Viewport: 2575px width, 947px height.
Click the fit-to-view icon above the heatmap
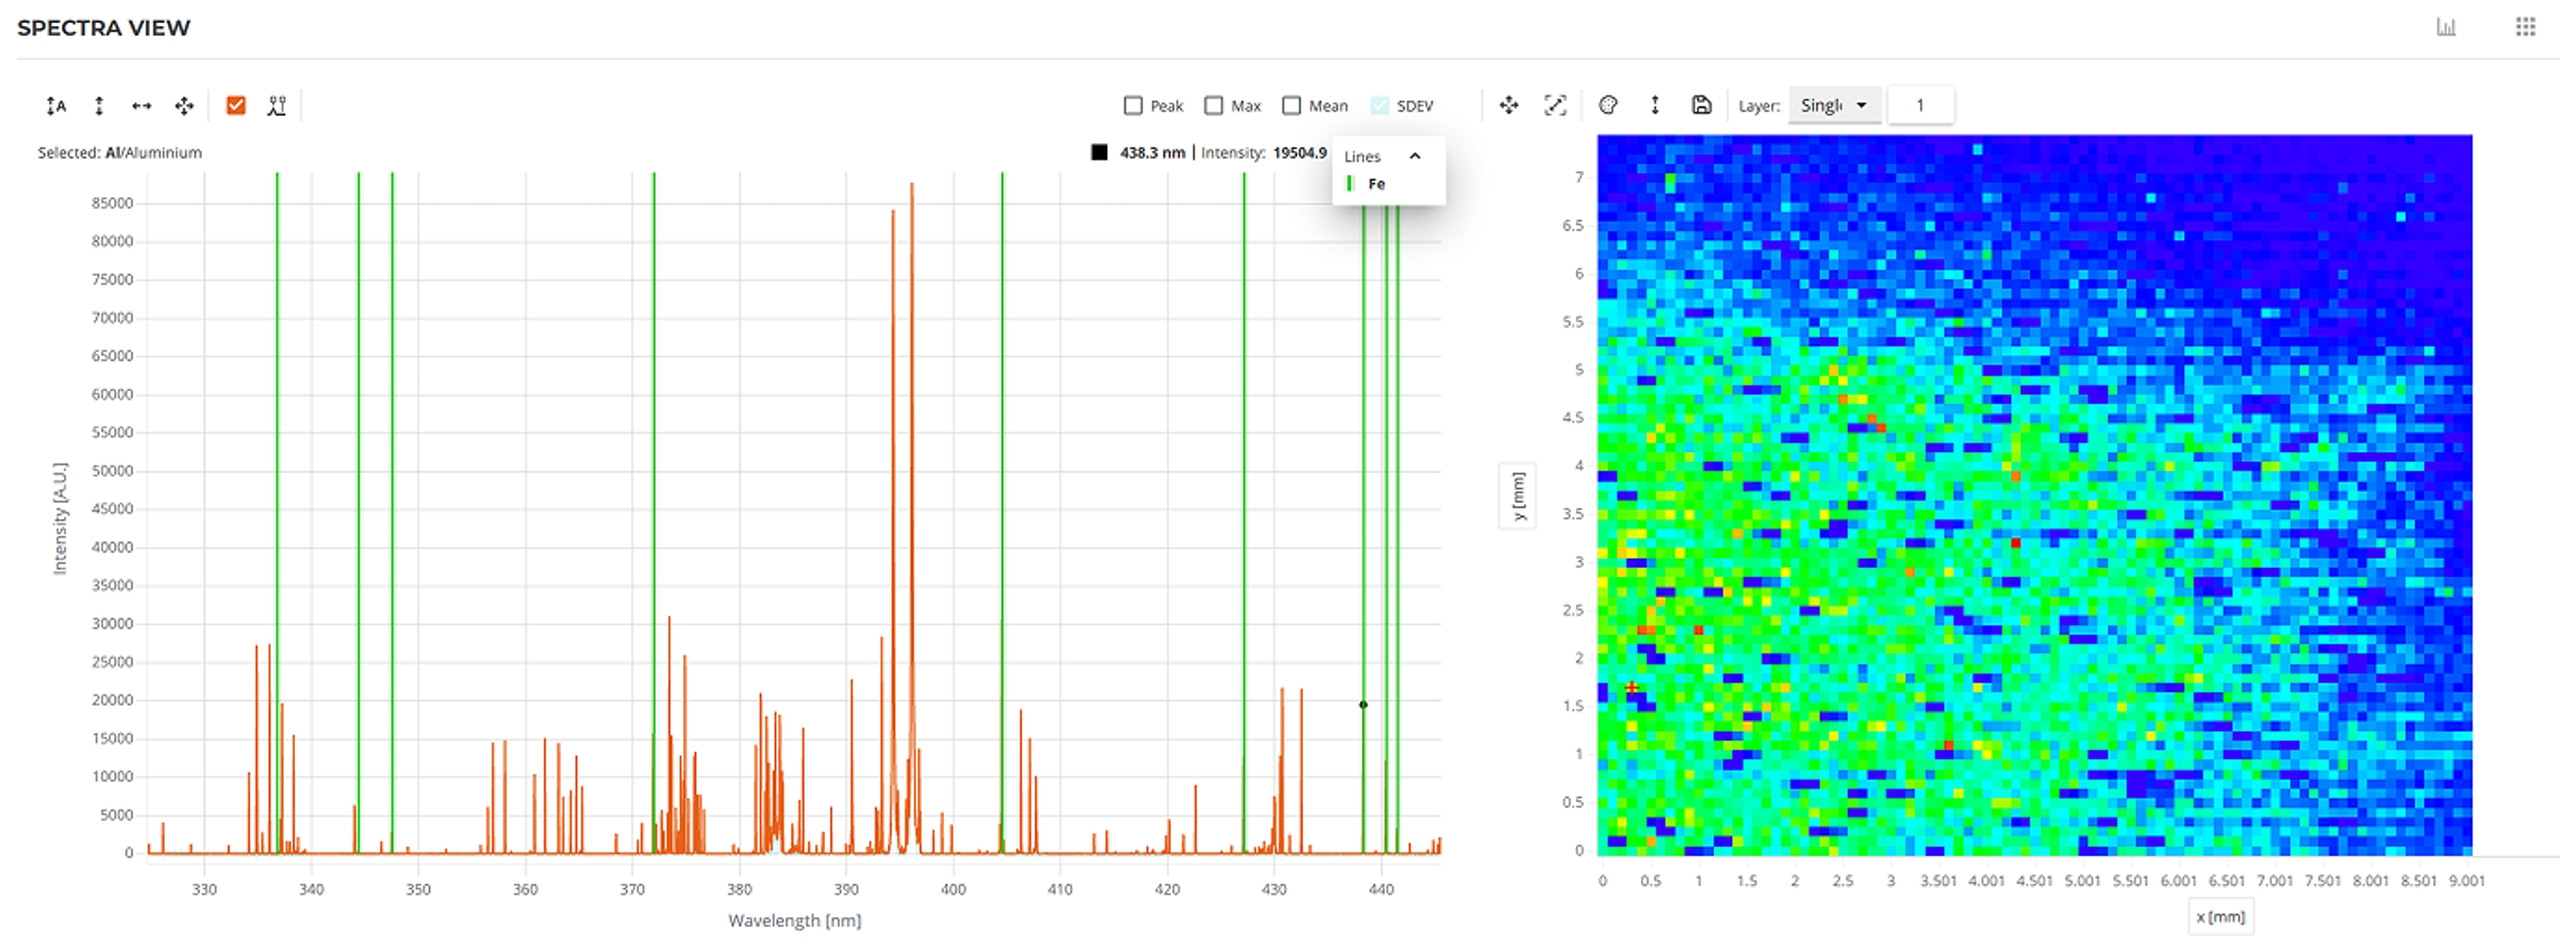tap(1555, 105)
